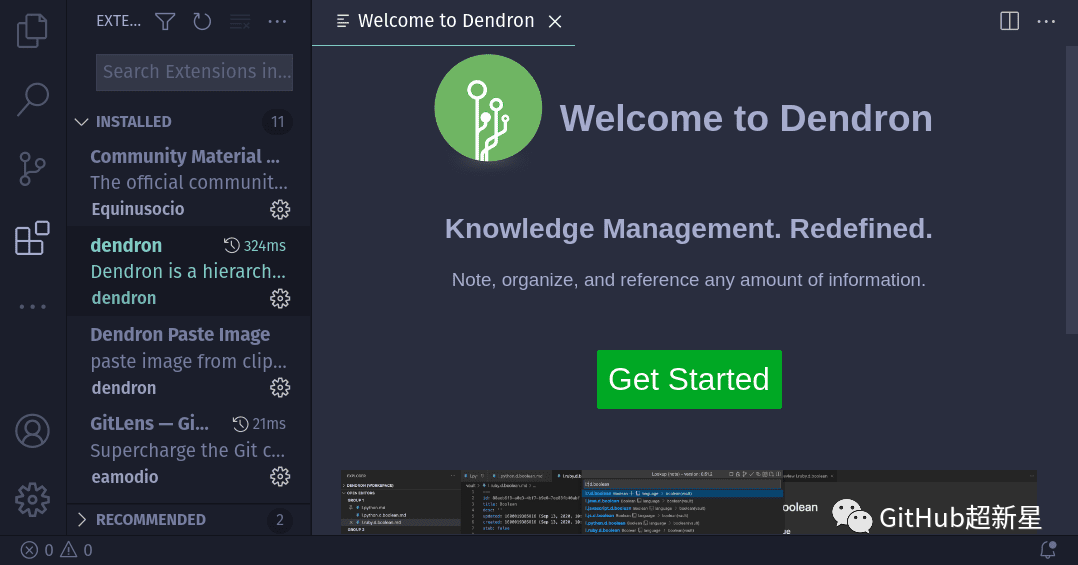Open the Source Control view
This screenshot has height=565, width=1078.
[x=32, y=169]
